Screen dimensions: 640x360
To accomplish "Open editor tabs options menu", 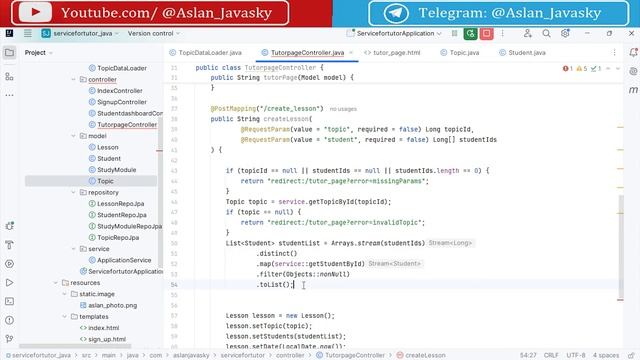I will pyautogui.click(x=614, y=53).
